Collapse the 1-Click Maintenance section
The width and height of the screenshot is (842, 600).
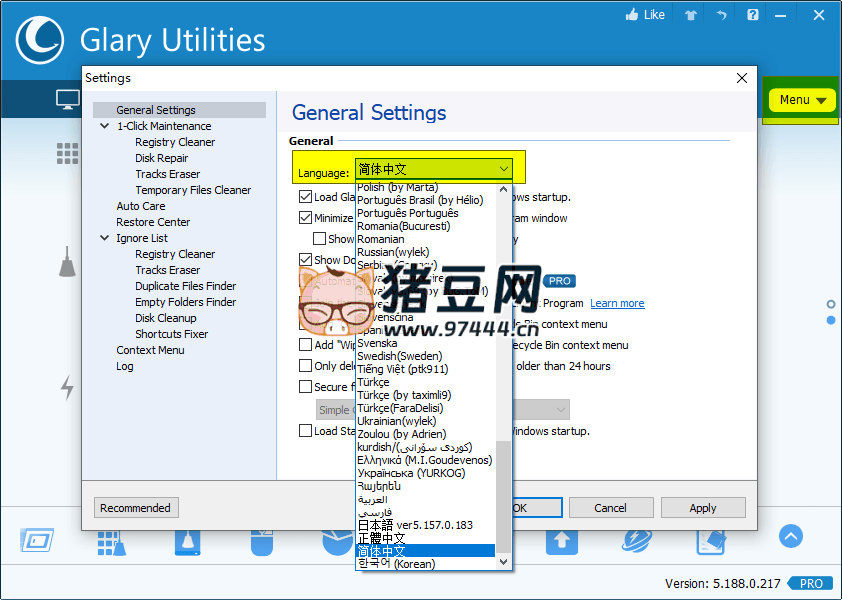pos(105,125)
